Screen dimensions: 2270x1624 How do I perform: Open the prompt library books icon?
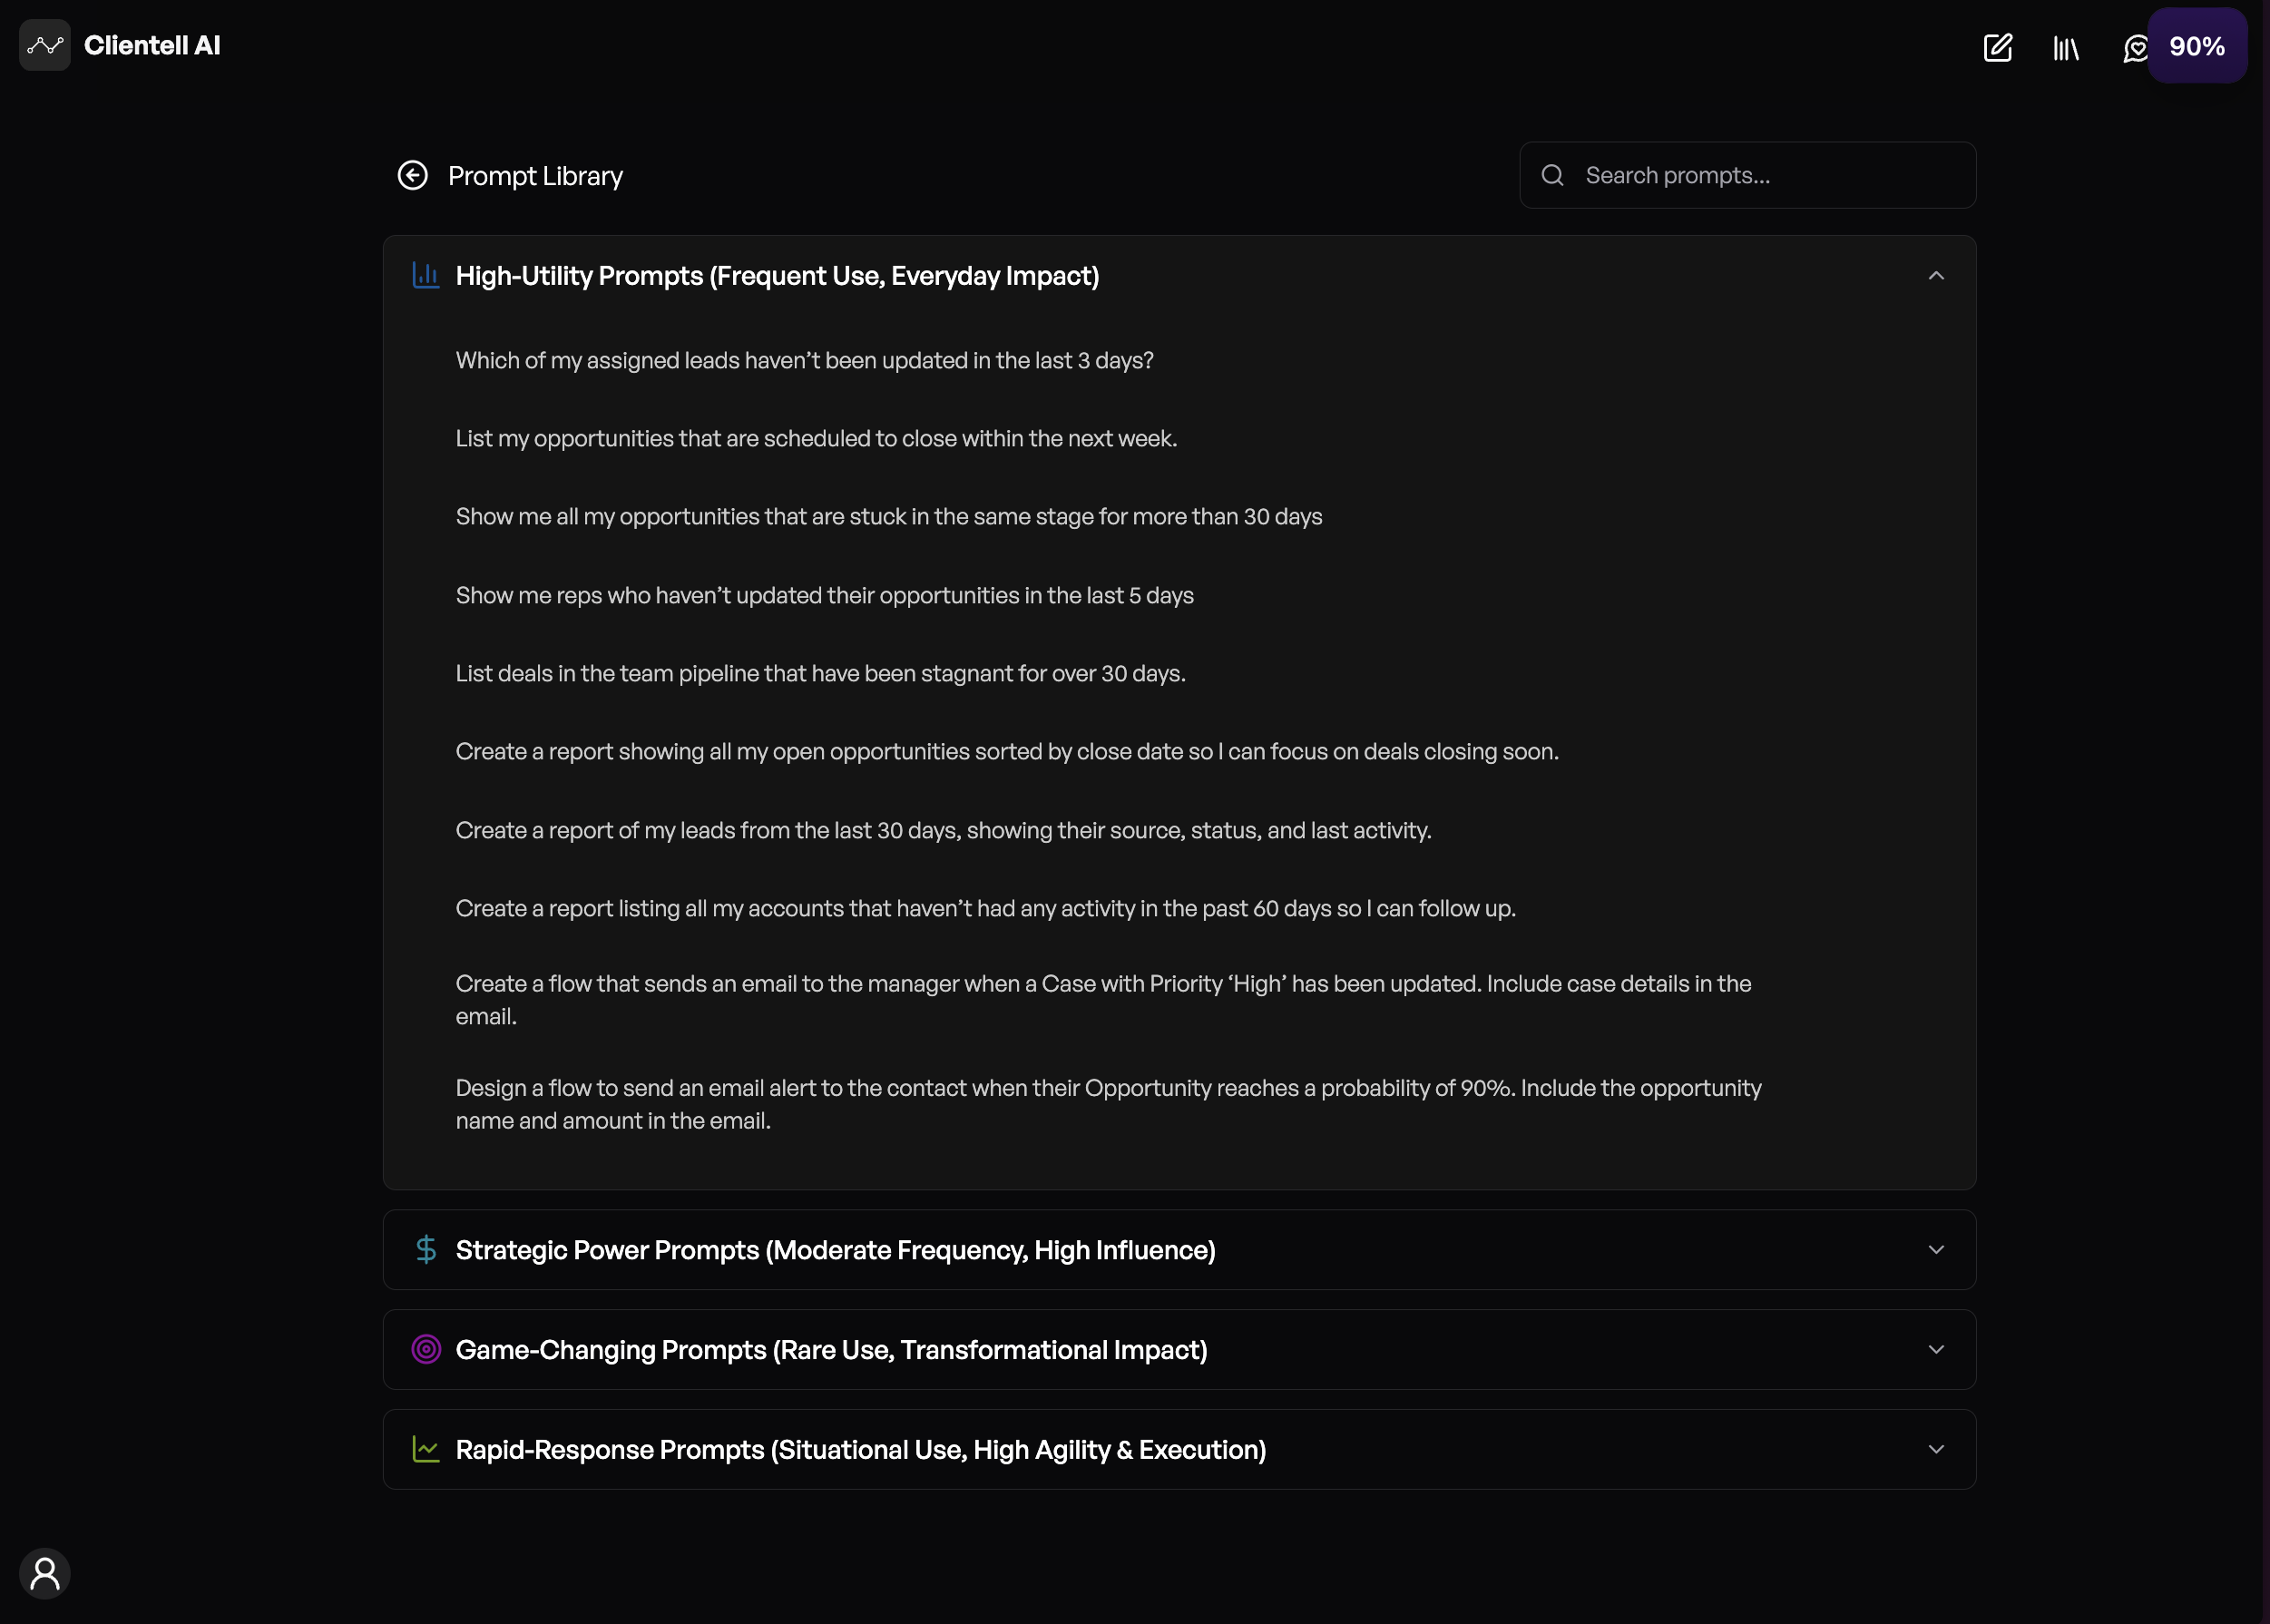coord(2066,48)
